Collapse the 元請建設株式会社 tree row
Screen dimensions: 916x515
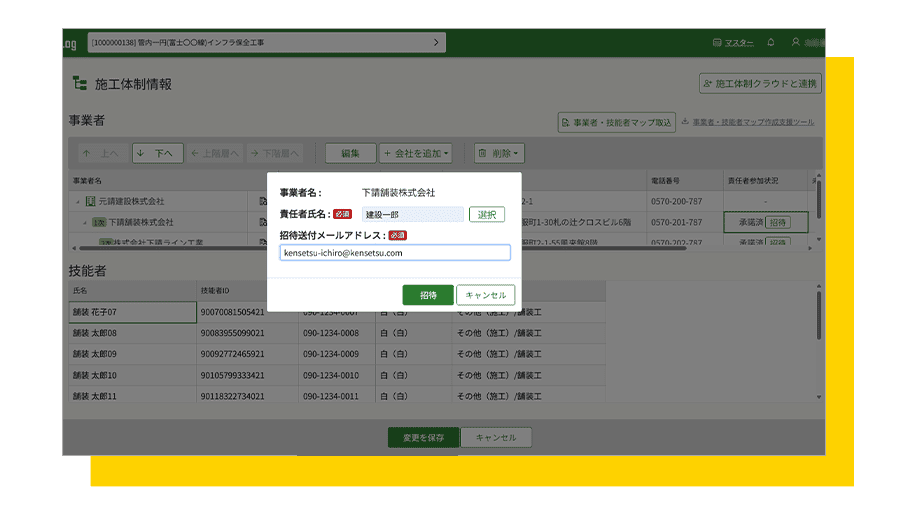pyautogui.click(x=78, y=202)
